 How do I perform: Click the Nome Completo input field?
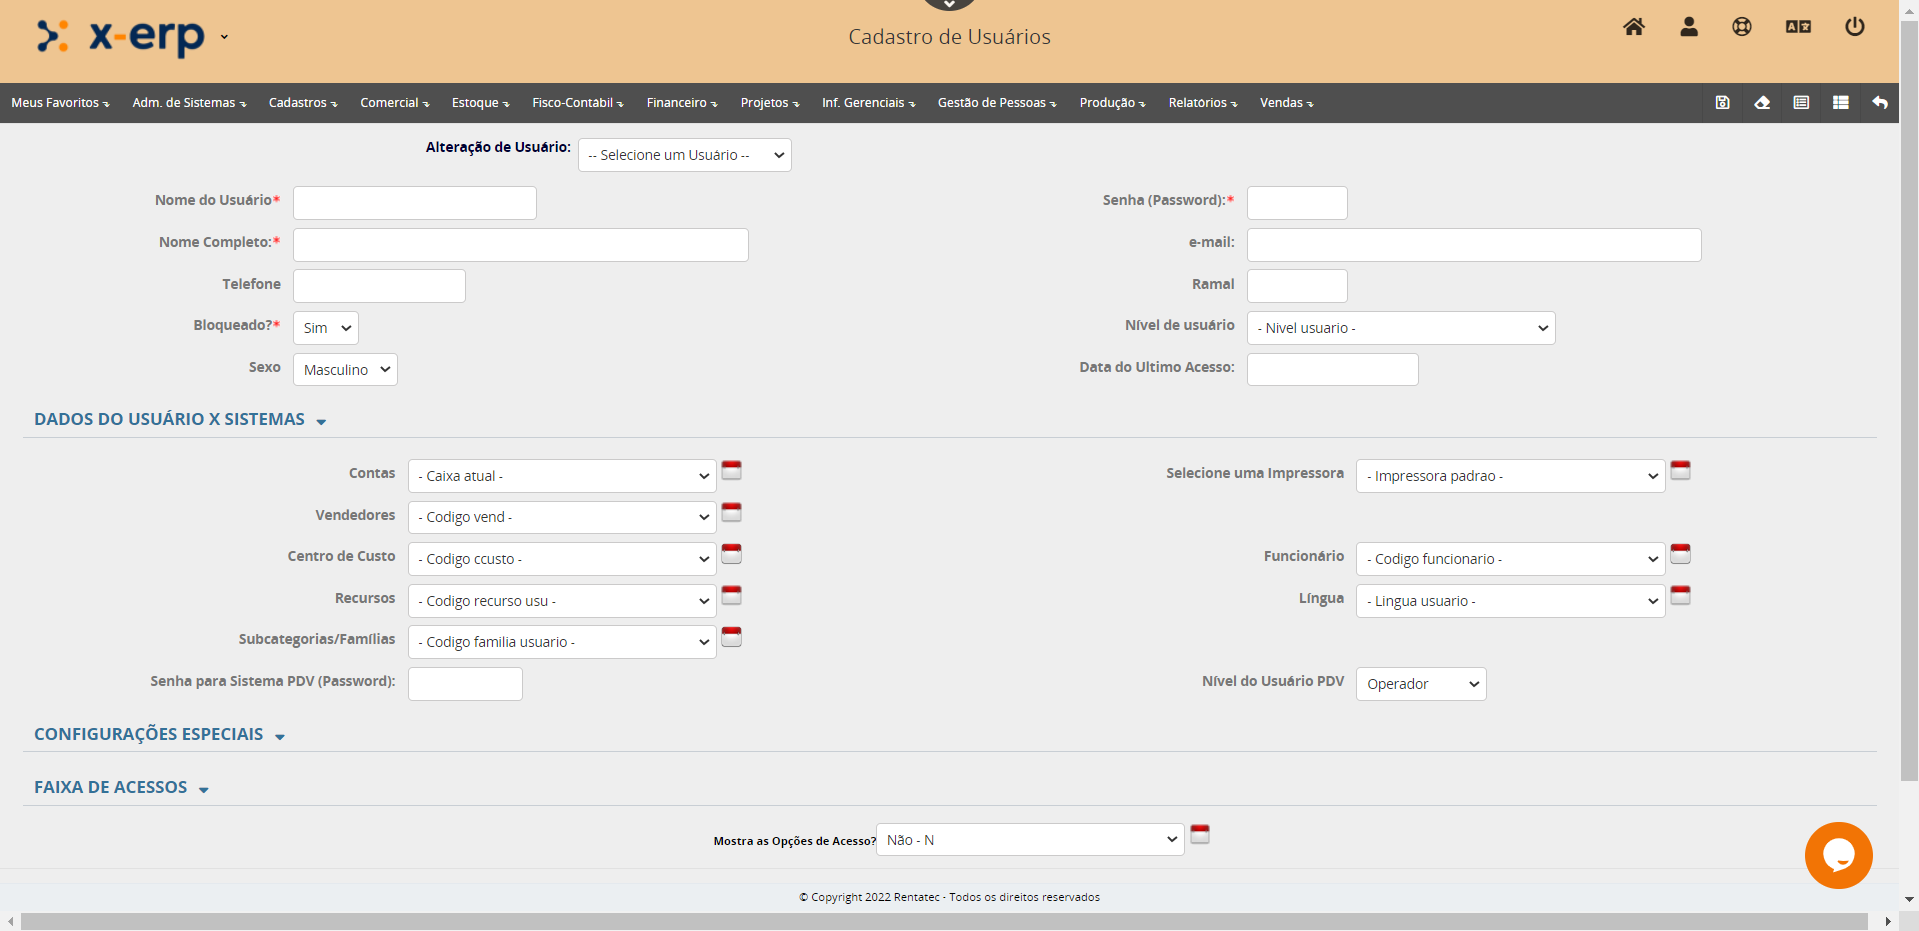[520, 245]
